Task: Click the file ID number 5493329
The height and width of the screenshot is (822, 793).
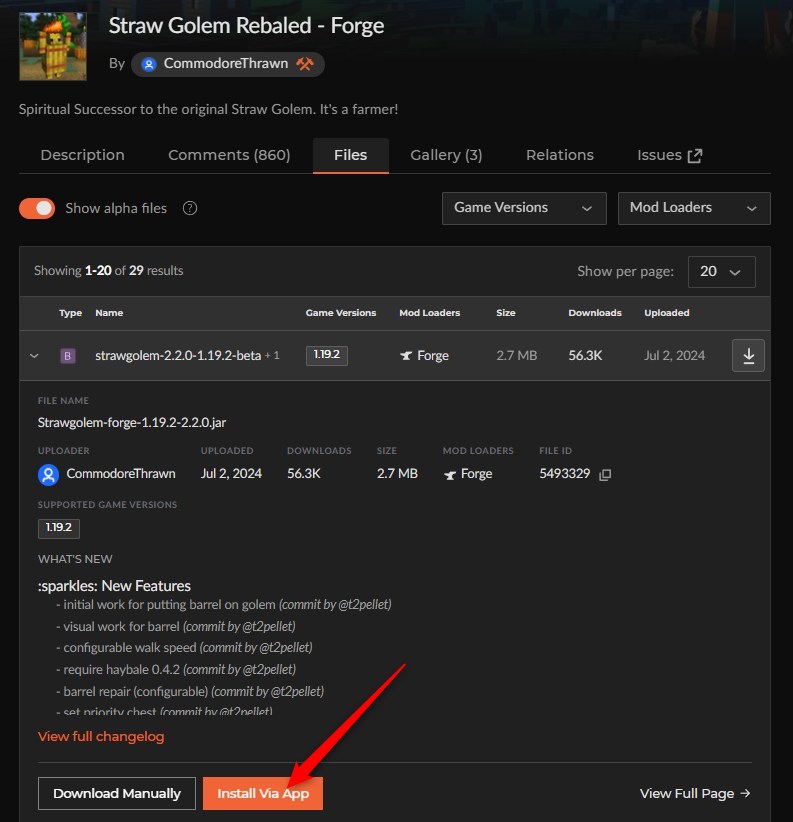Action: (564, 474)
